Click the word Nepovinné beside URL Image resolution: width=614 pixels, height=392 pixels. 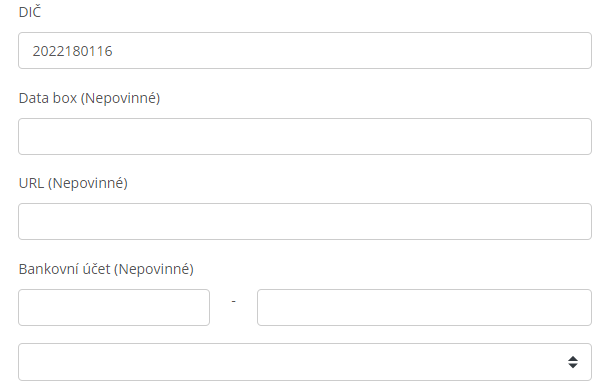point(88,183)
